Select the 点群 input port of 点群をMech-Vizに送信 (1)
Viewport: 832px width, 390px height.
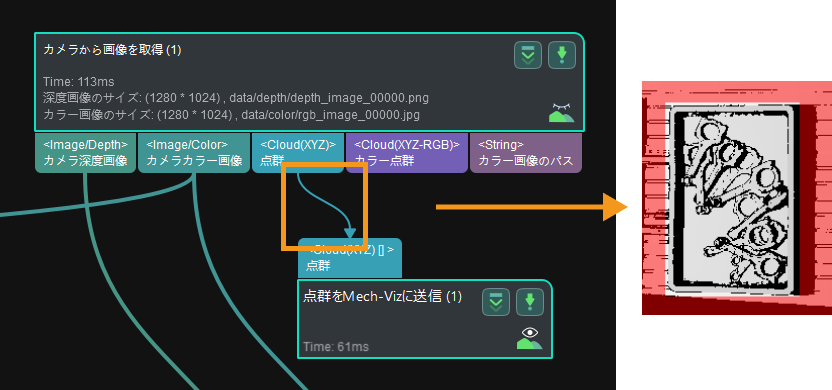(350, 258)
